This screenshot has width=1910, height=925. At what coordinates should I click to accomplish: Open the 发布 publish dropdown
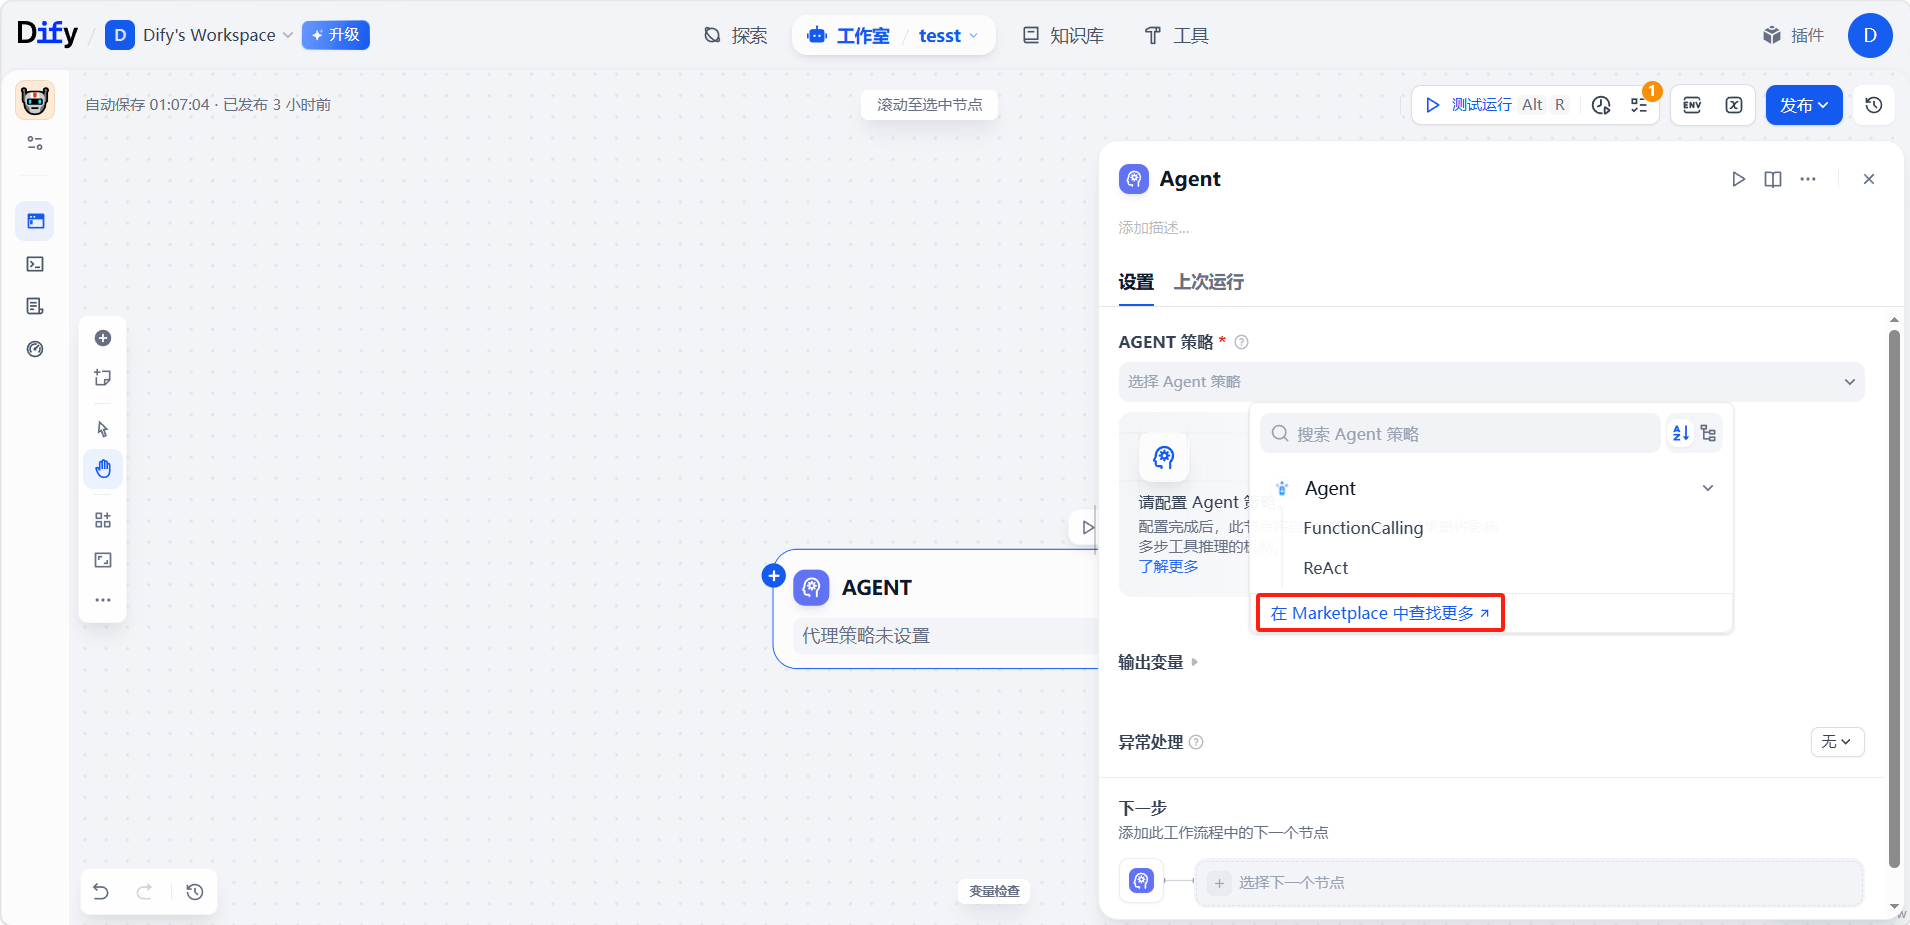click(1804, 105)
